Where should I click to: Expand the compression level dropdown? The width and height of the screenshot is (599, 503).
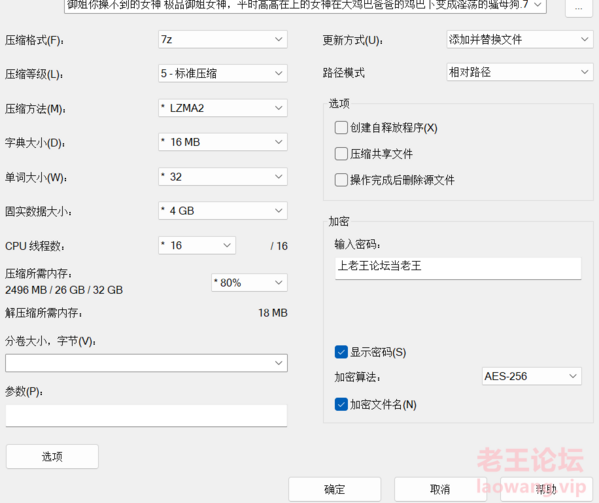coord(223,73)
